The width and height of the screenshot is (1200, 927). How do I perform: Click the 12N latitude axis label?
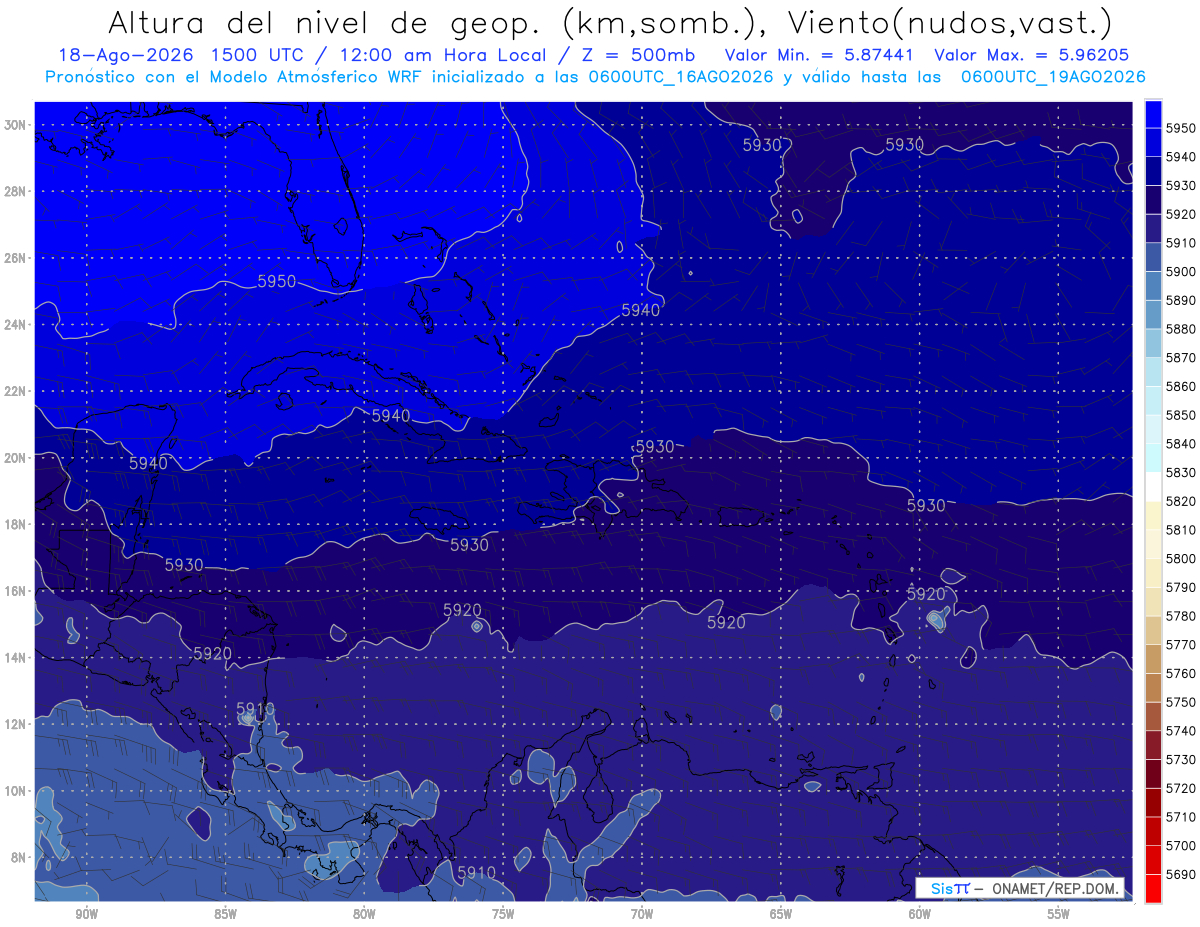point(14,725)
